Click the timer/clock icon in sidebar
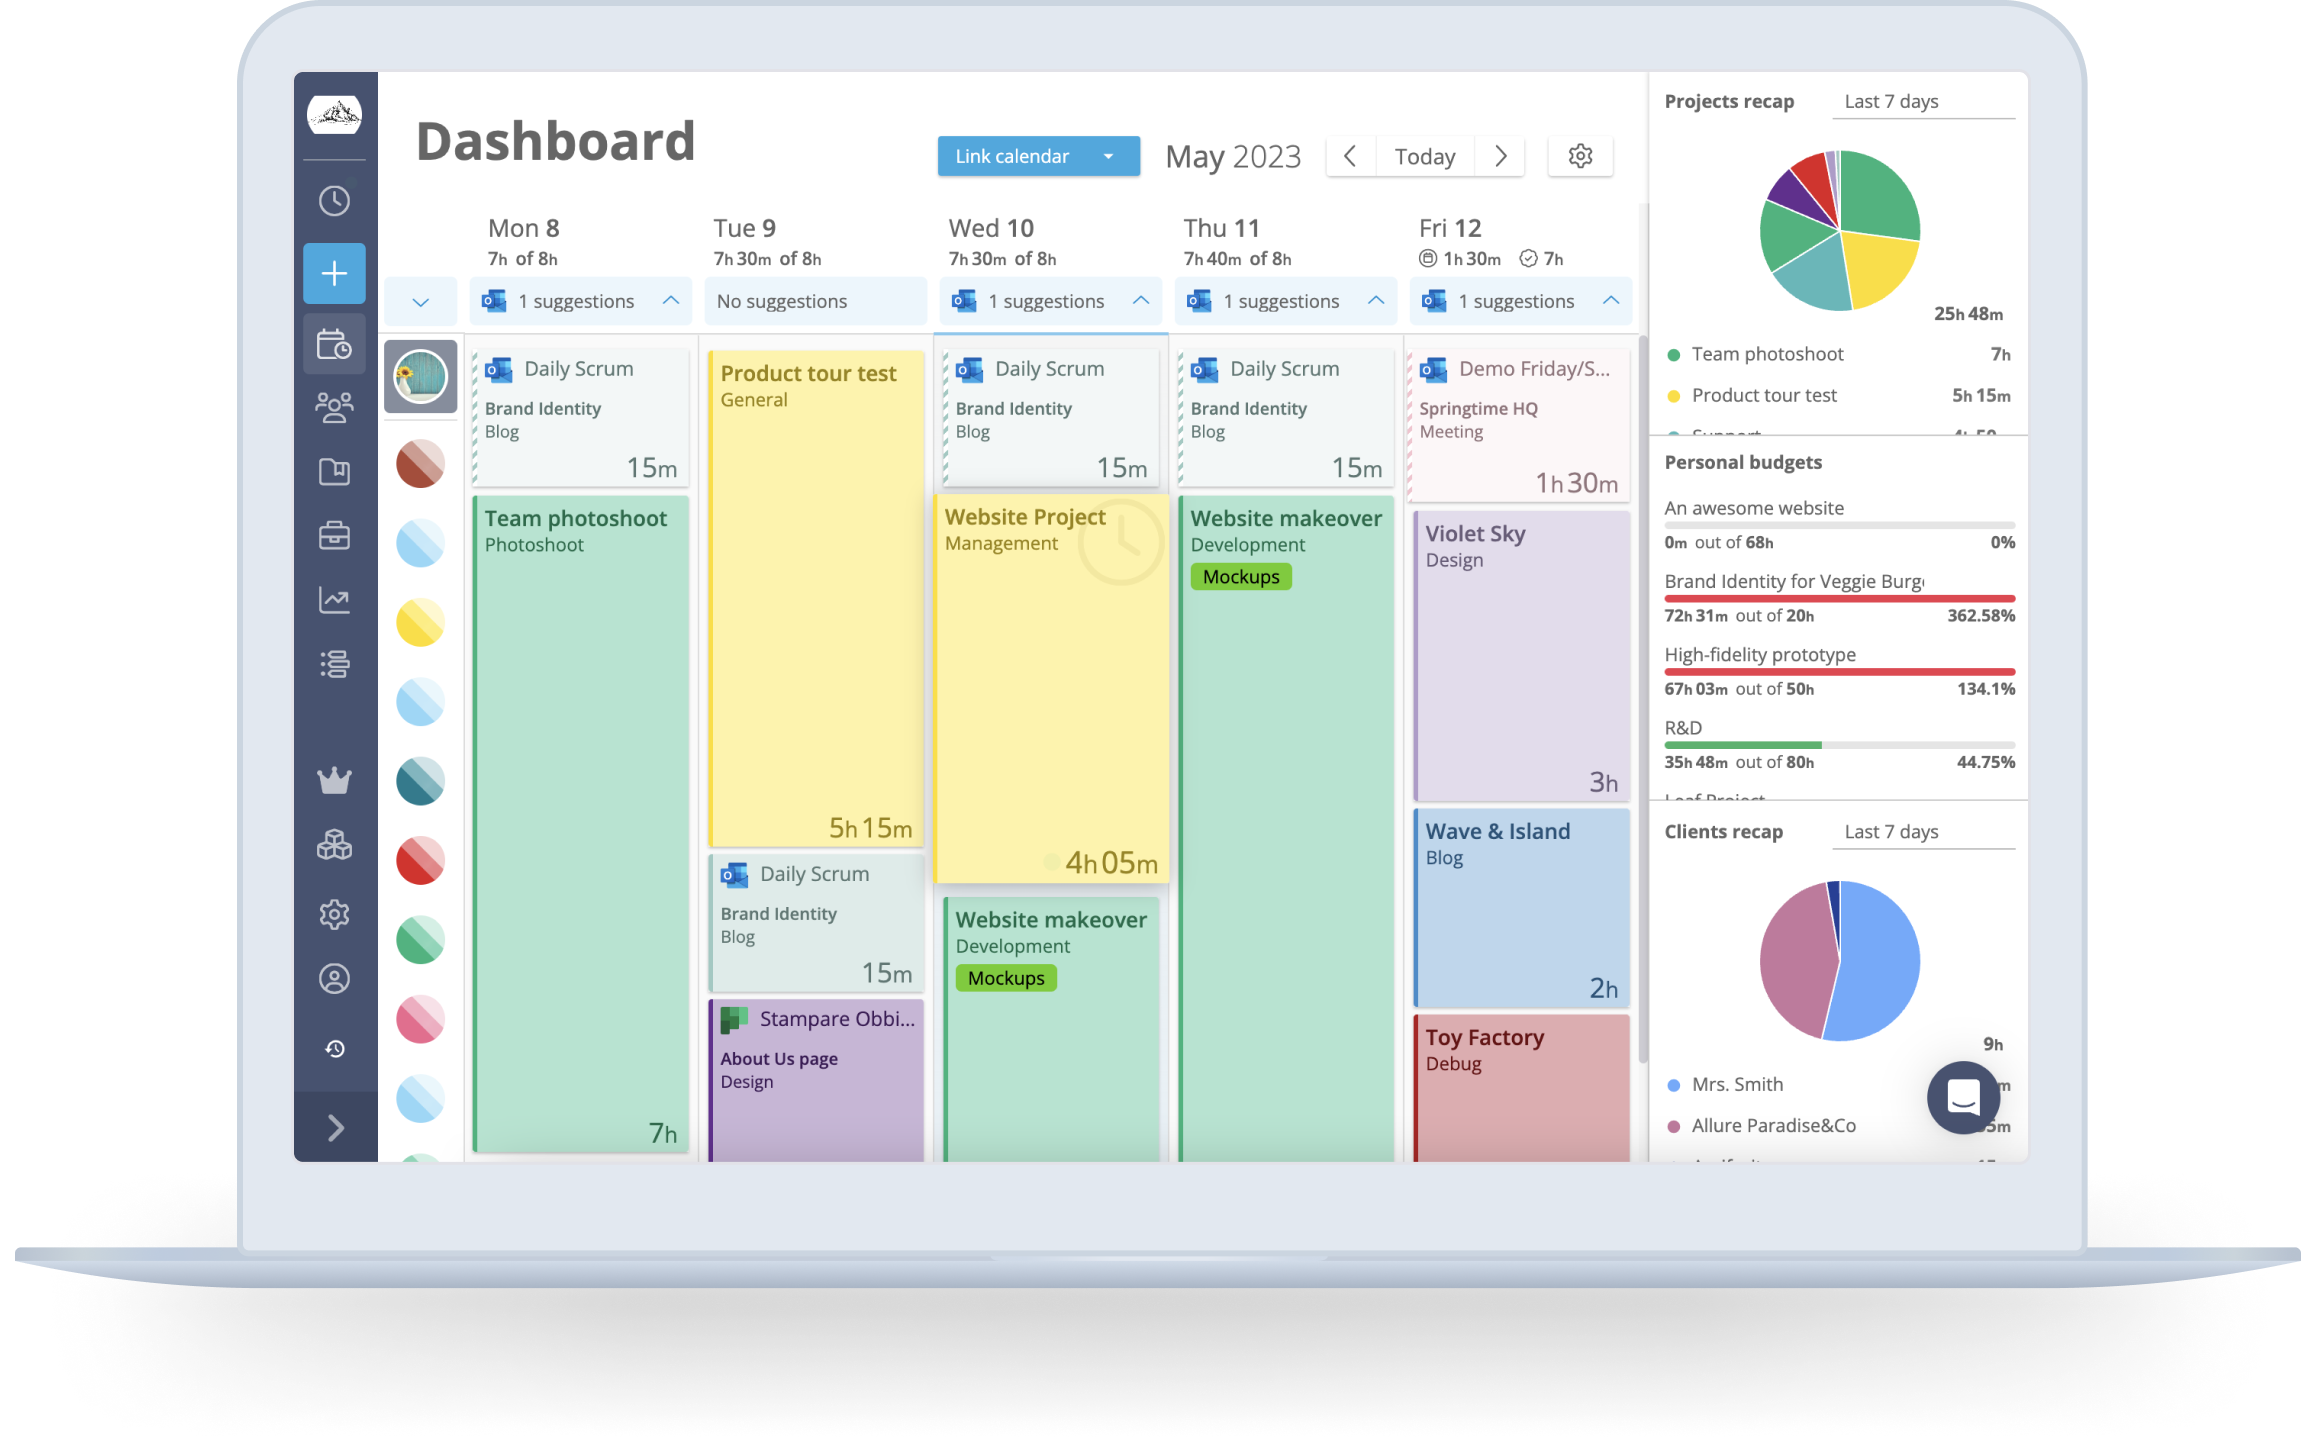Screen dimensions: 2318x1446 point(335,197)
